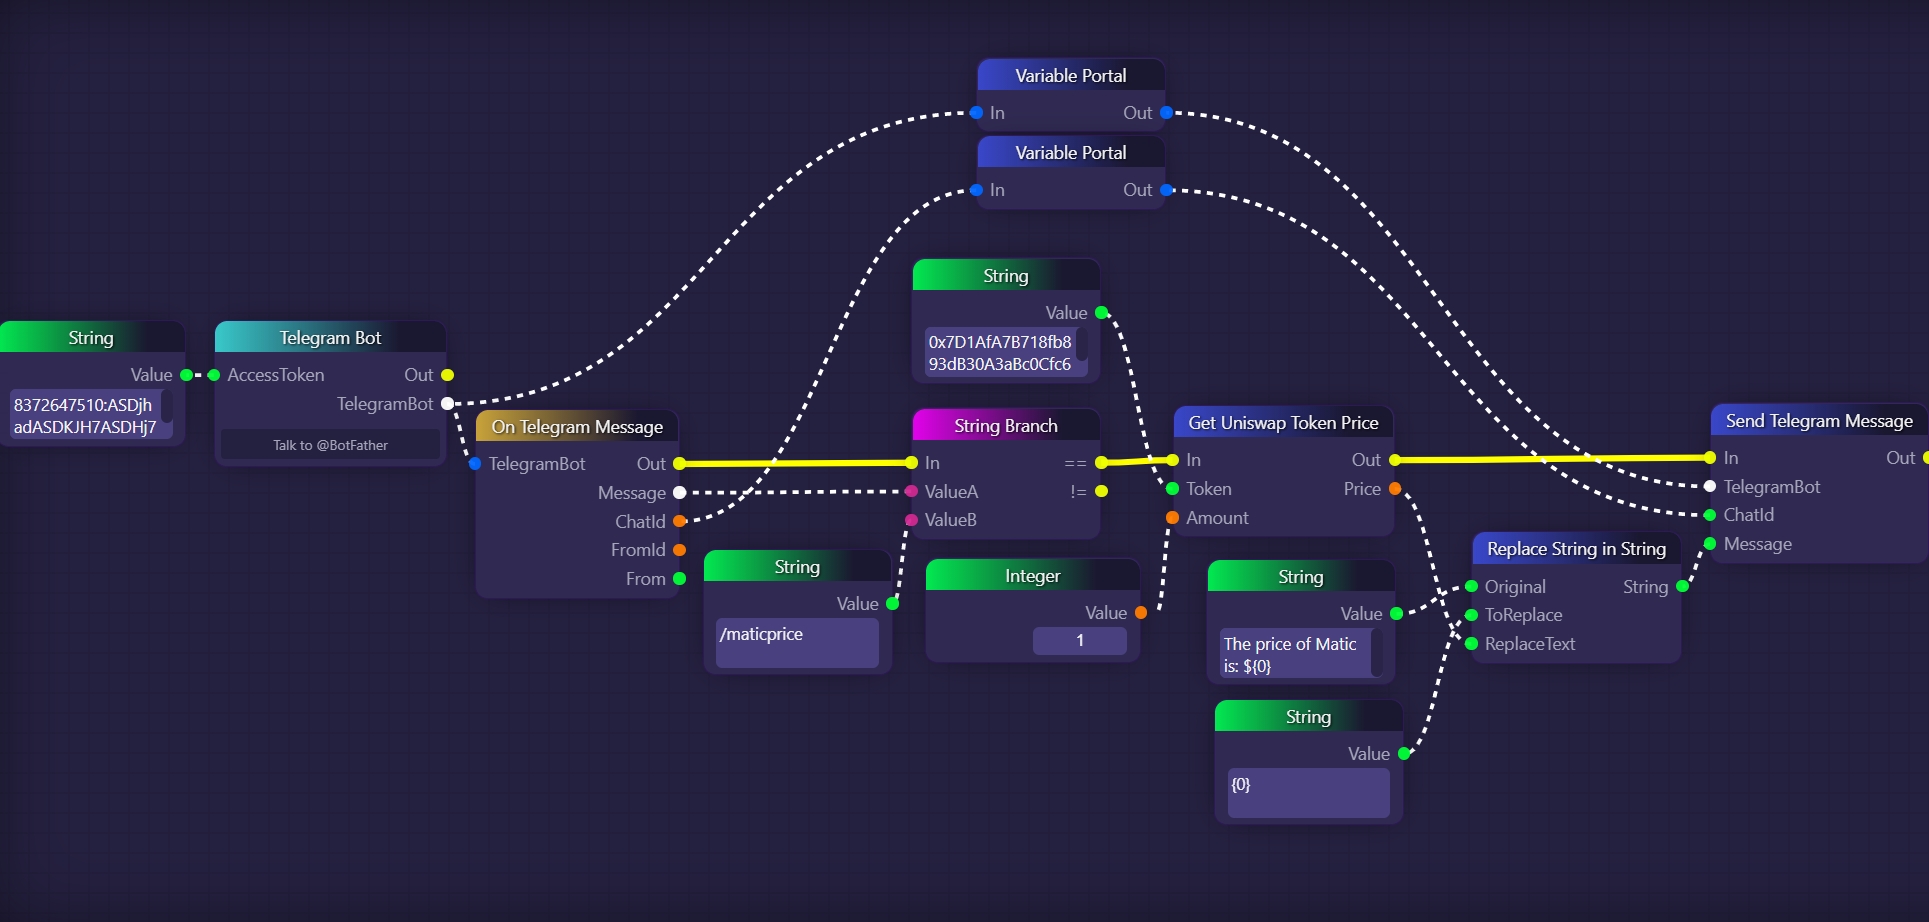The height and width of the screenshot is (922, 1929).
Task: Click the /maticprice text field
Action: click(796, 642)
